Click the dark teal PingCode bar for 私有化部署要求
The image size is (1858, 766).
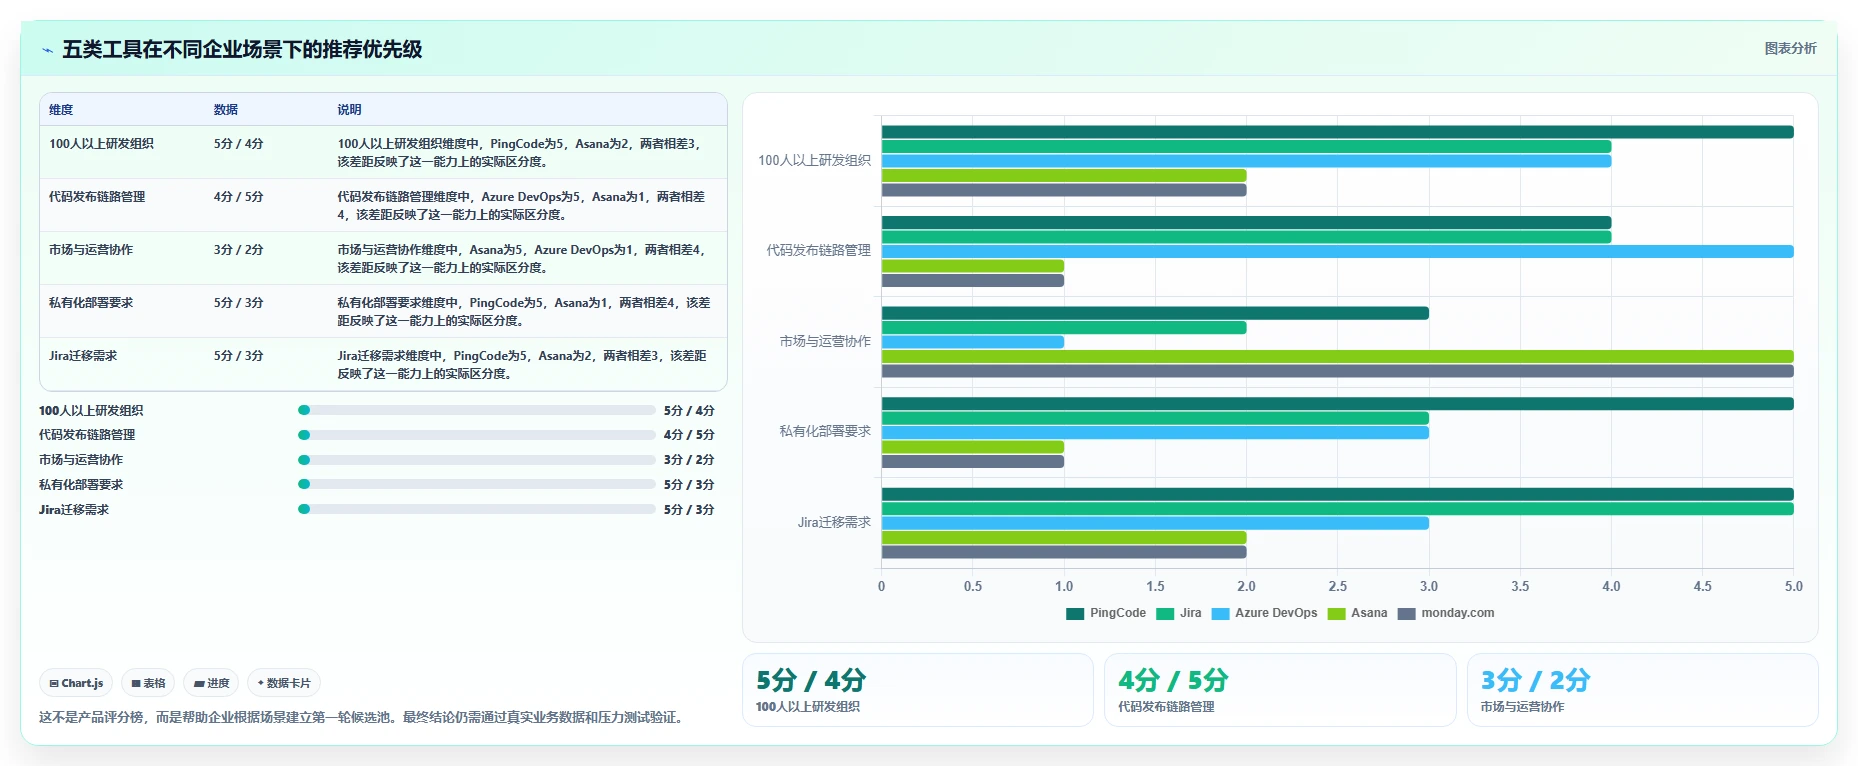(1337, 404)
